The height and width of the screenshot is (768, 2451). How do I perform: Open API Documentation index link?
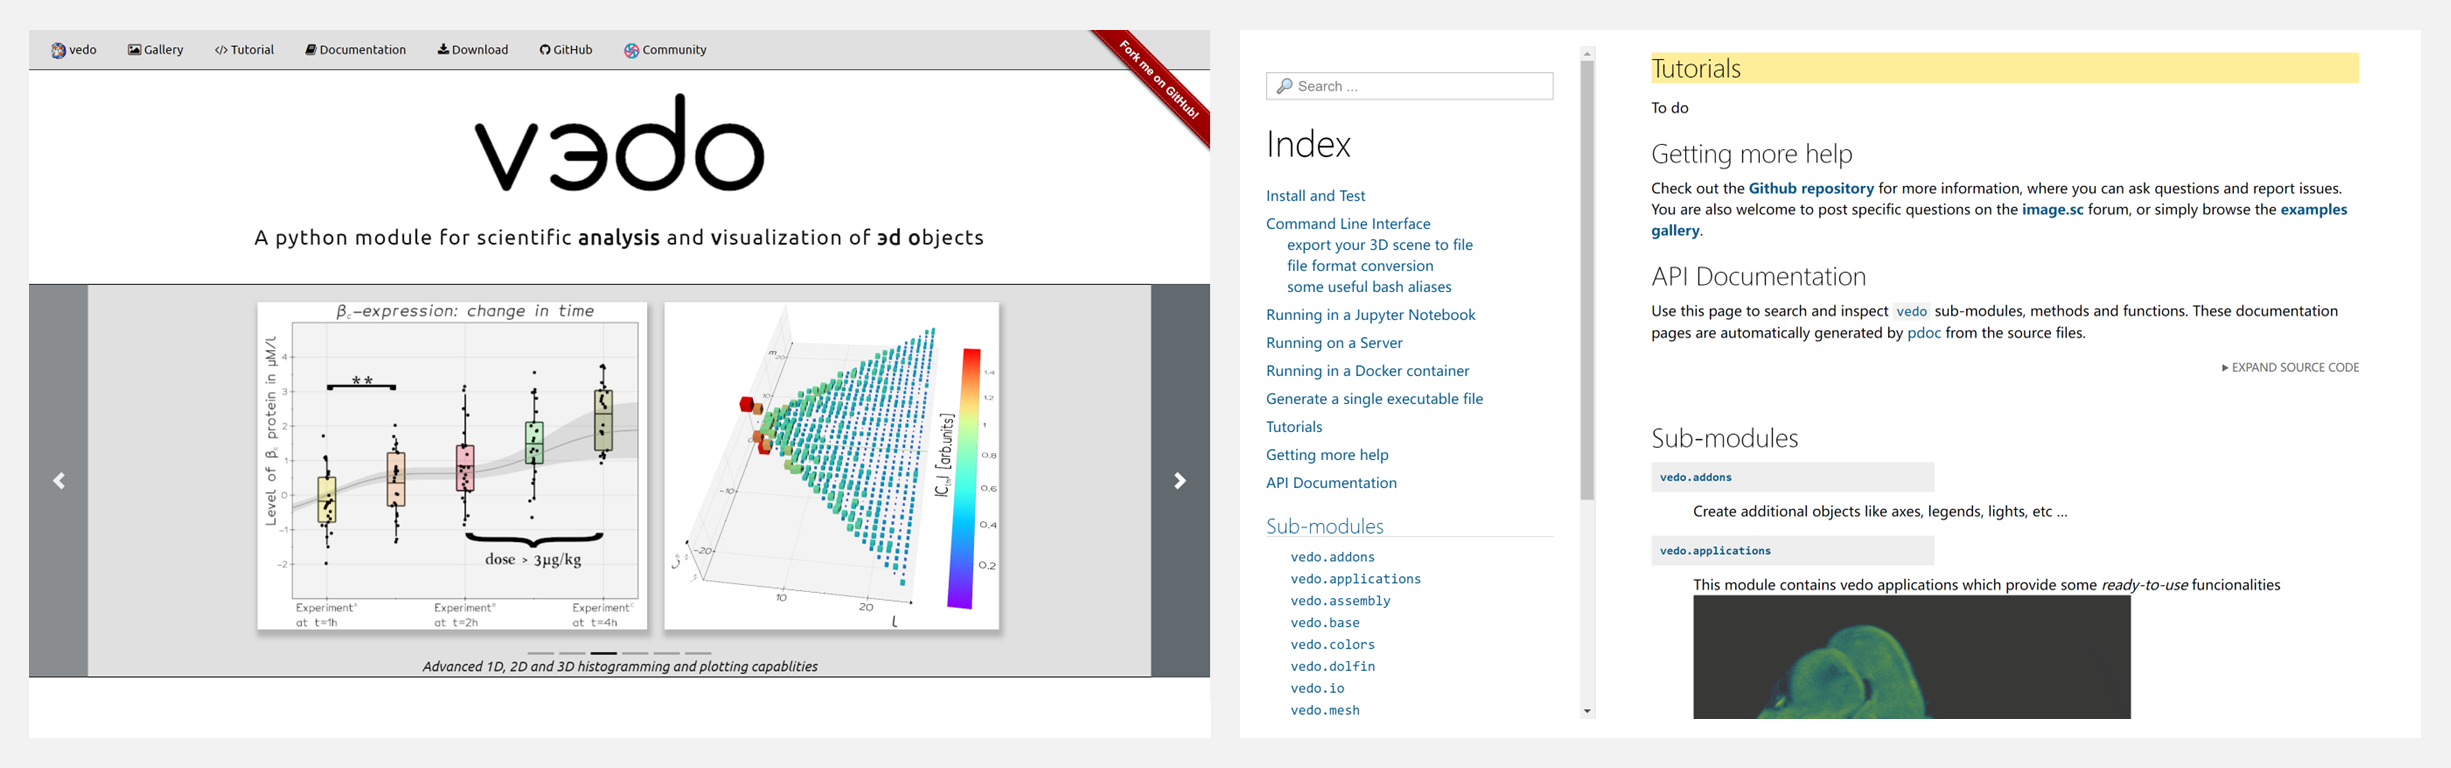[x=1331, y=483]
